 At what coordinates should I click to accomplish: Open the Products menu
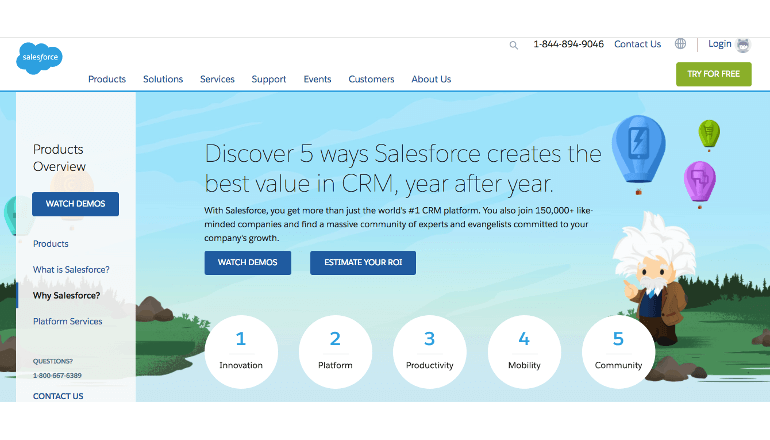pyautogui.click(x=107, y=79)
